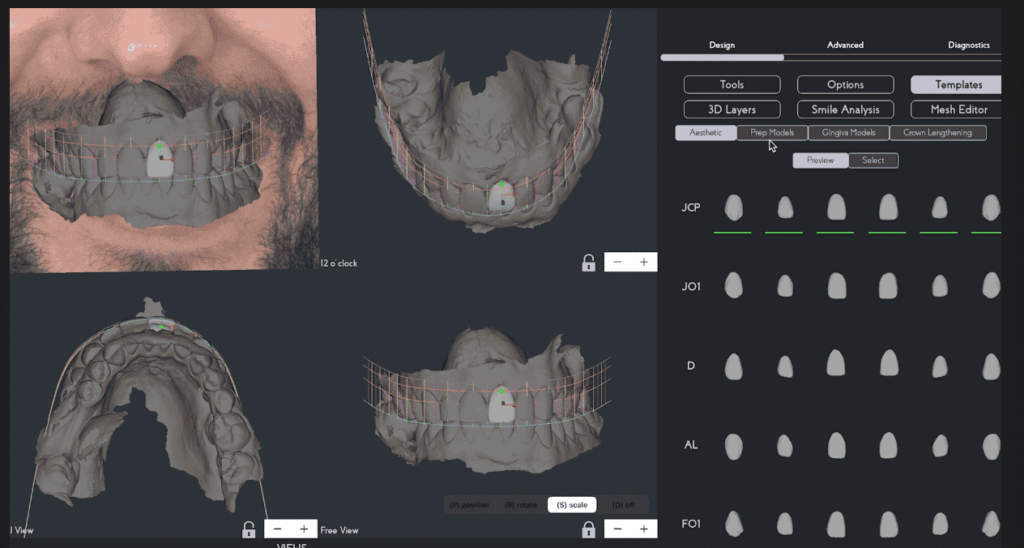Click the lock icon in the bottom-left view
Viewport: 1024px width, 548px height.
248,529
